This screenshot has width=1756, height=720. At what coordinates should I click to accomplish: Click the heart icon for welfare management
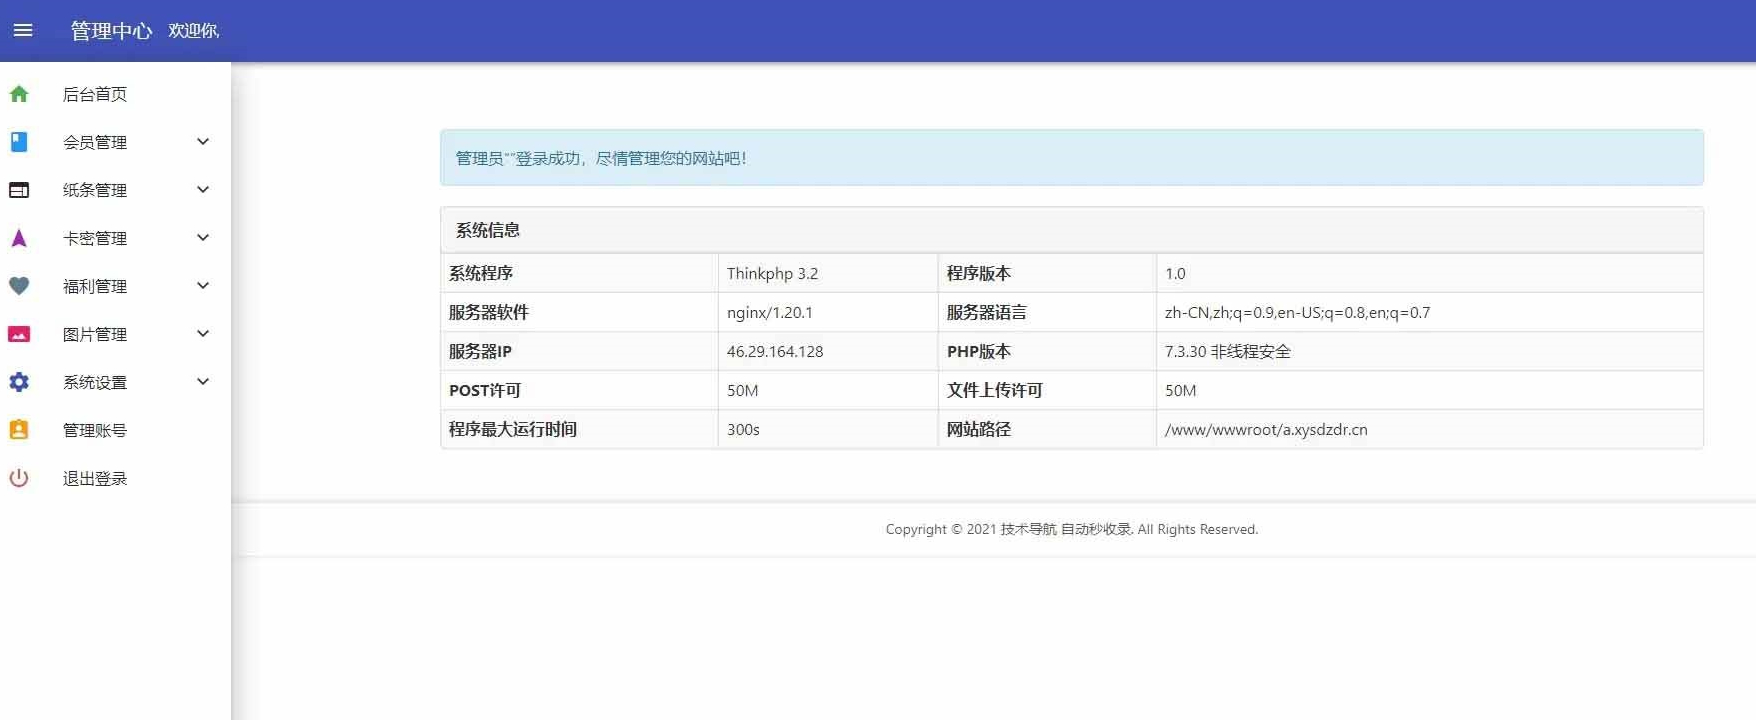(19, 286)
